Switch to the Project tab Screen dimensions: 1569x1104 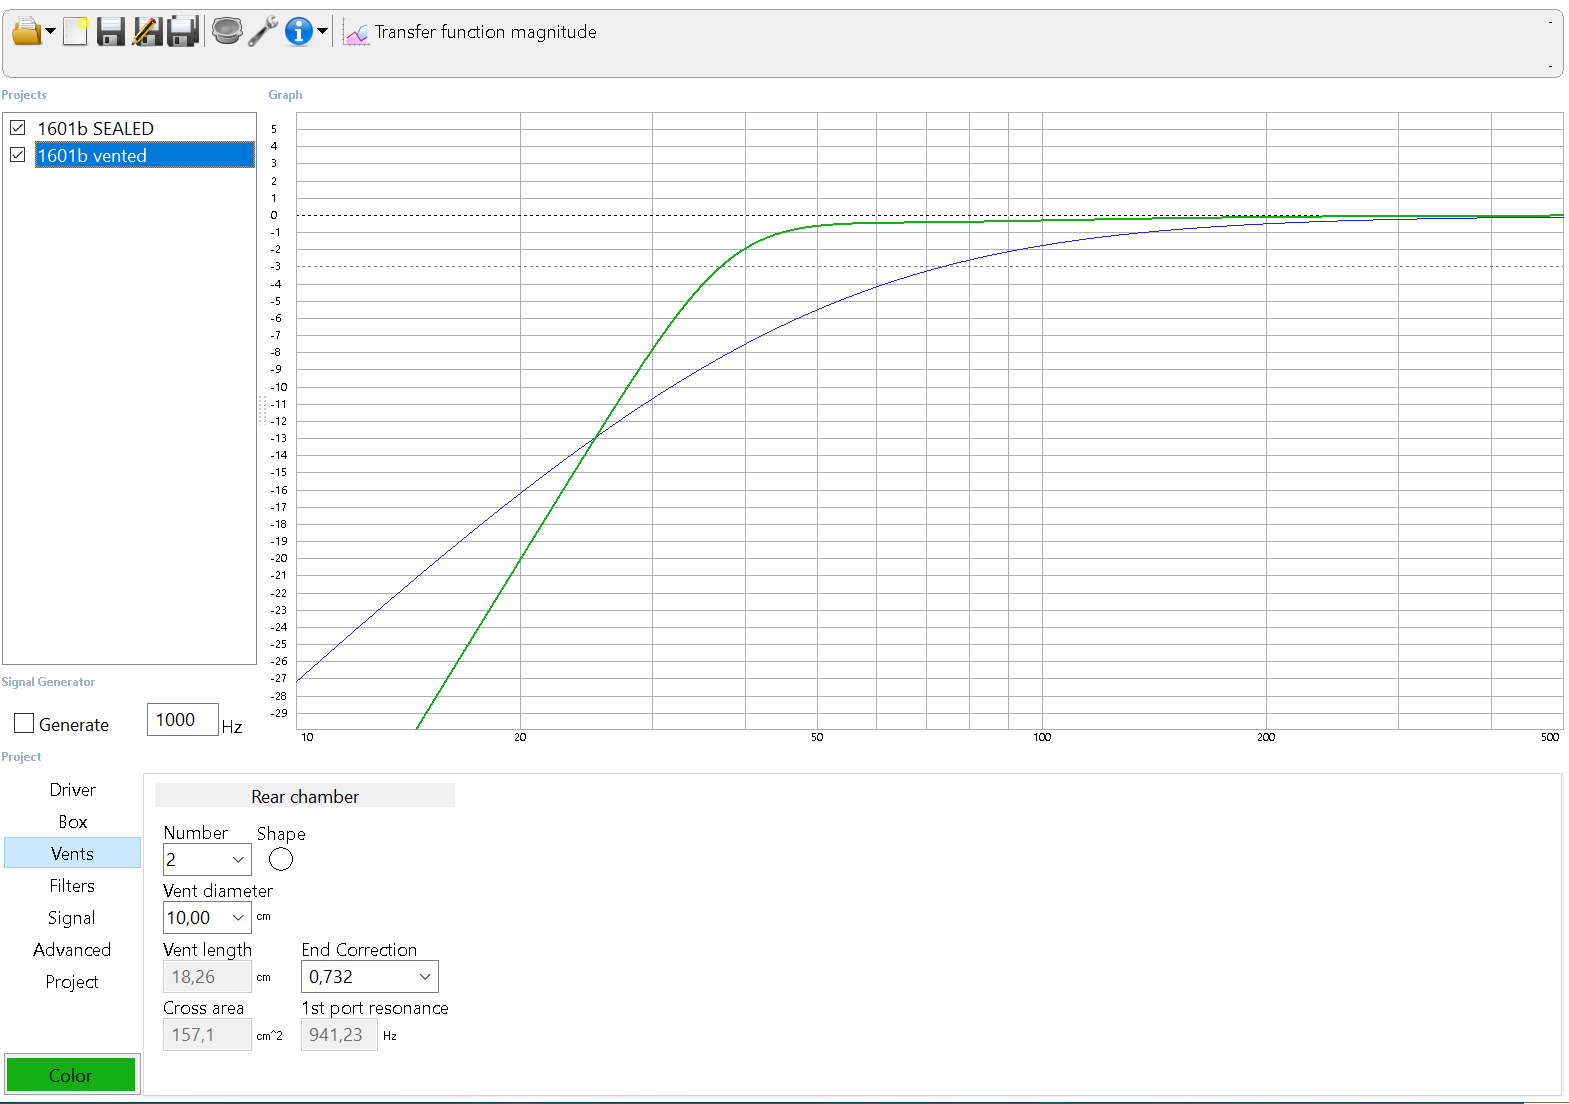72,982
